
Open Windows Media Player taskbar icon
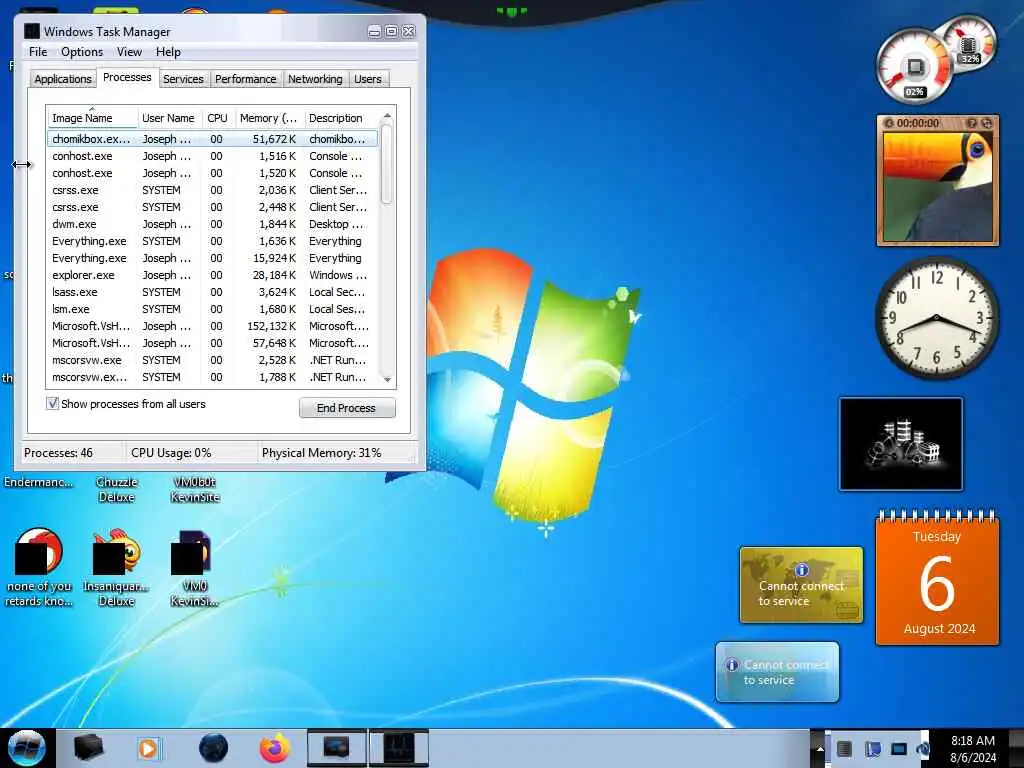(148, 748)
